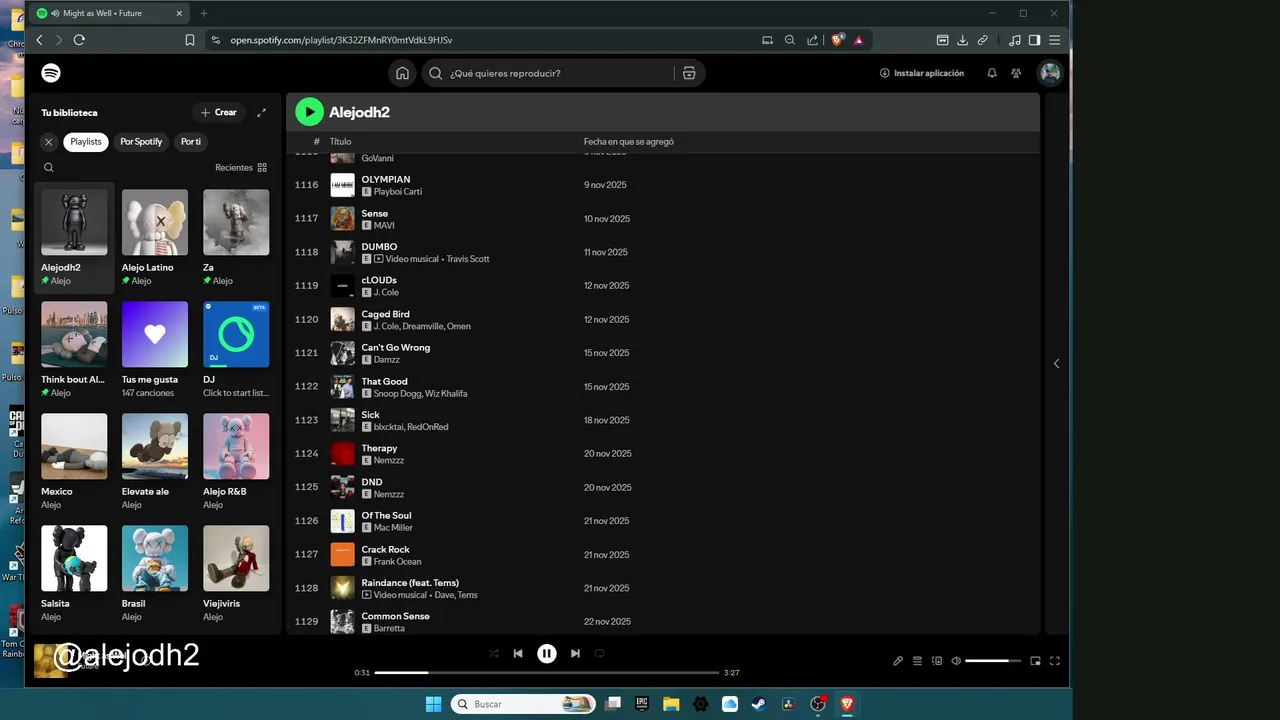Skip to next track
1280x720 pixels.
pos(575,653)
